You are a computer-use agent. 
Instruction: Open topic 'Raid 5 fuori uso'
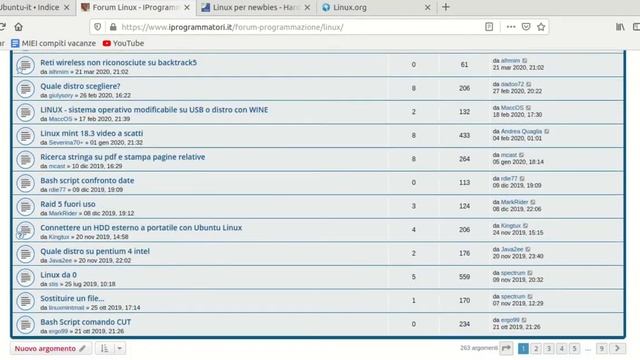68,204
